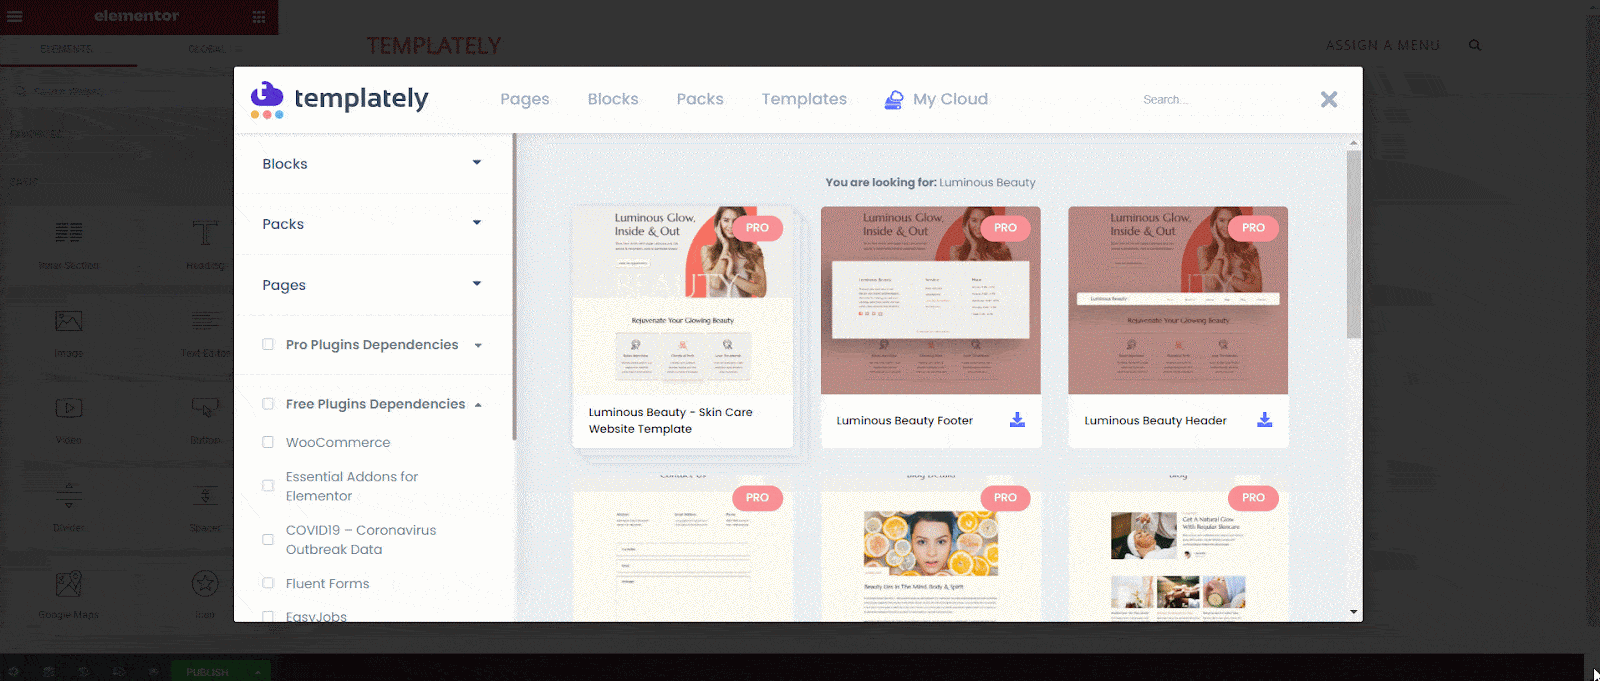Select the Divider widget in Elementor panel
The width and height of the screenshot is (1600, 681).
coord(69,506)
